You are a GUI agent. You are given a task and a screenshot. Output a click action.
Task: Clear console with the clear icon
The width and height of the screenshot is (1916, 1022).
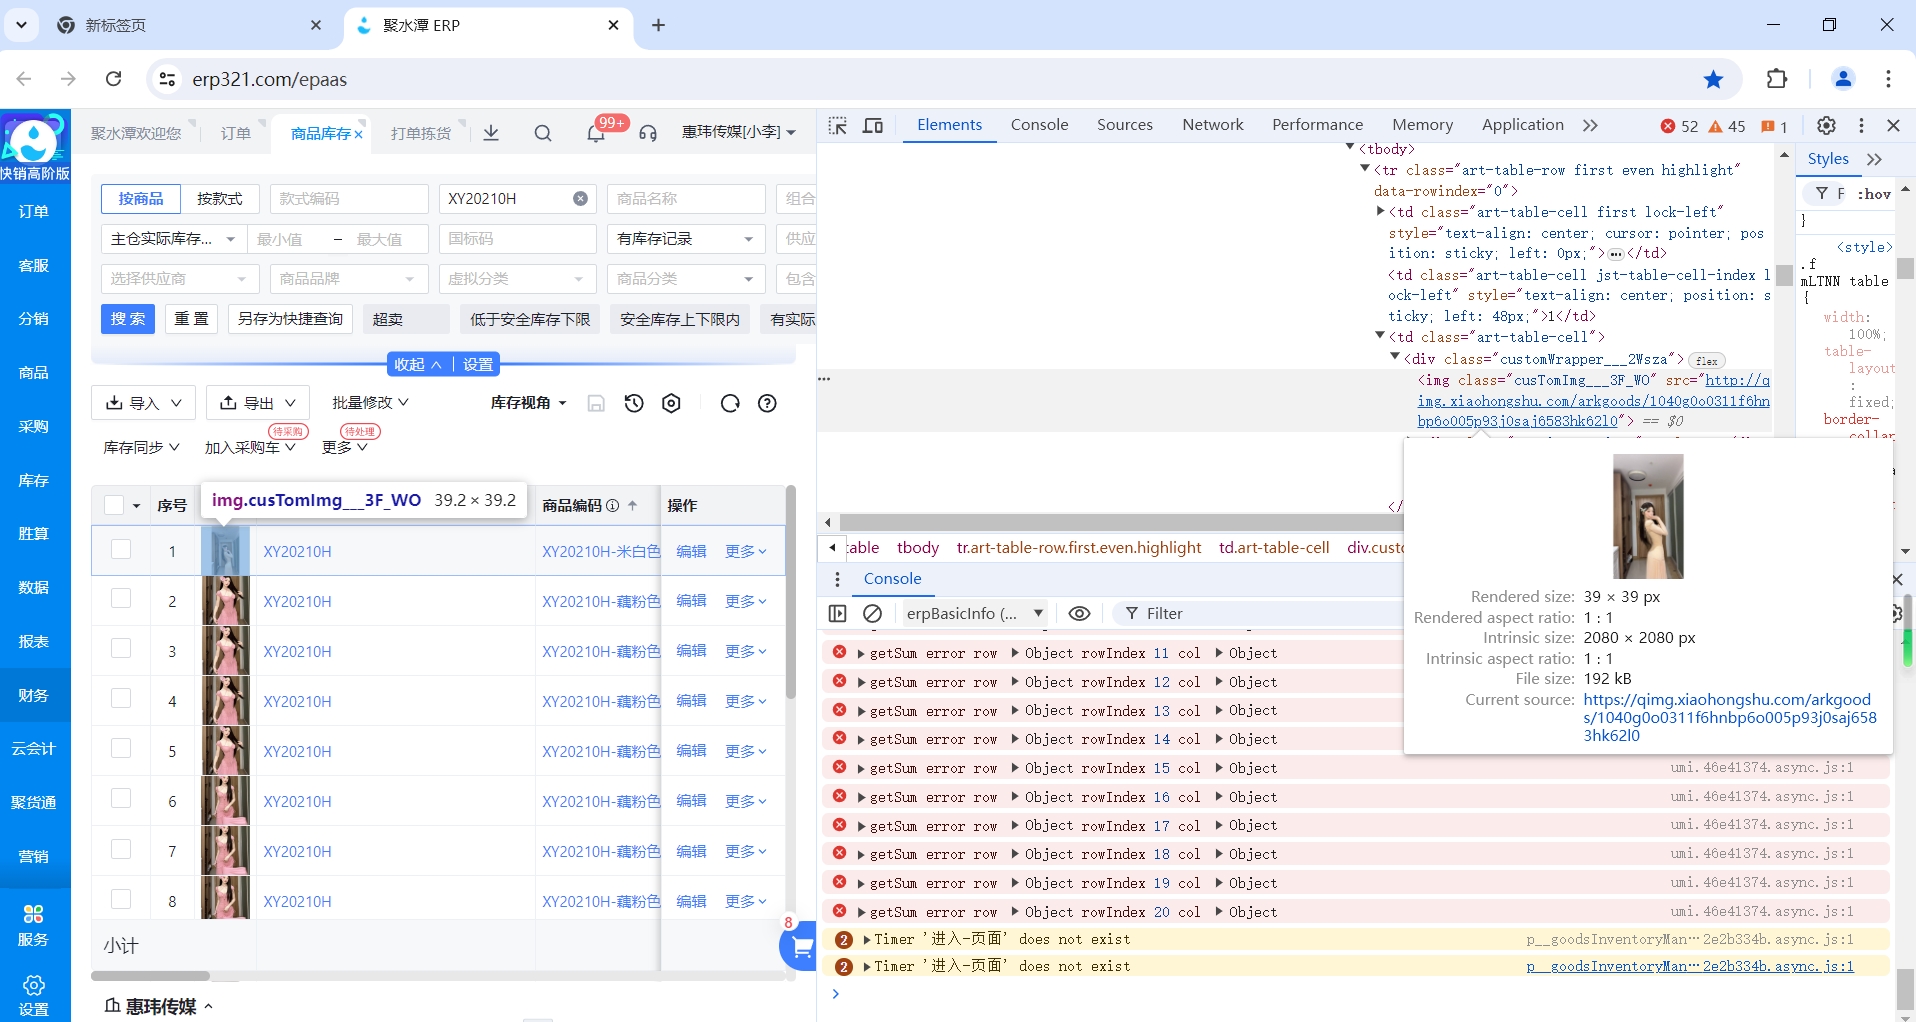(872, 613)
